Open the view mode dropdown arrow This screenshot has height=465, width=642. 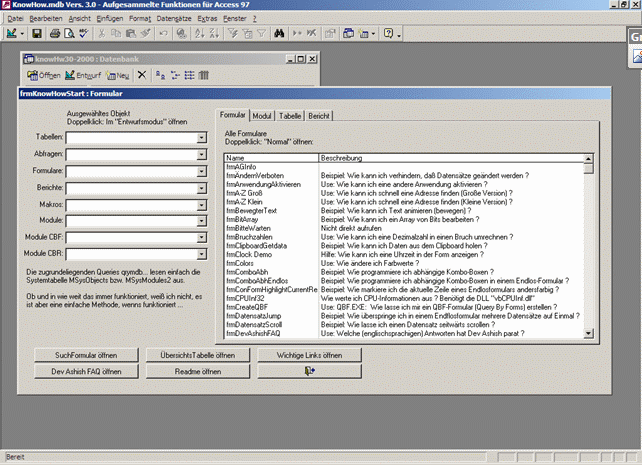22,34
